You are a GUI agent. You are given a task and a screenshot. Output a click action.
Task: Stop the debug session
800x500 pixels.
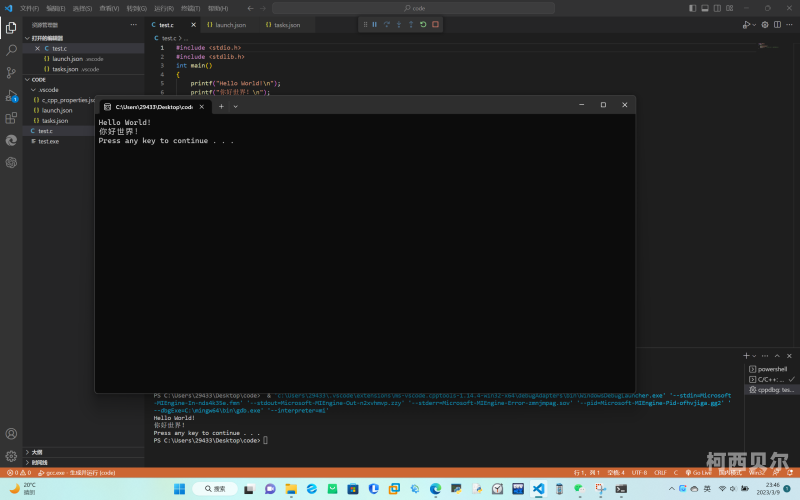tap(435, 24)
